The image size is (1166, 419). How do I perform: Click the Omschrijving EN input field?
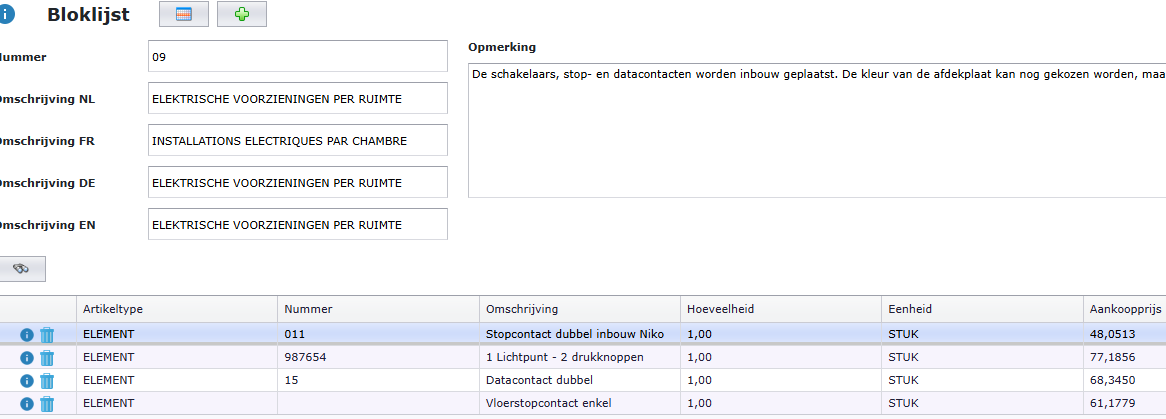click(x=297, y=225)
